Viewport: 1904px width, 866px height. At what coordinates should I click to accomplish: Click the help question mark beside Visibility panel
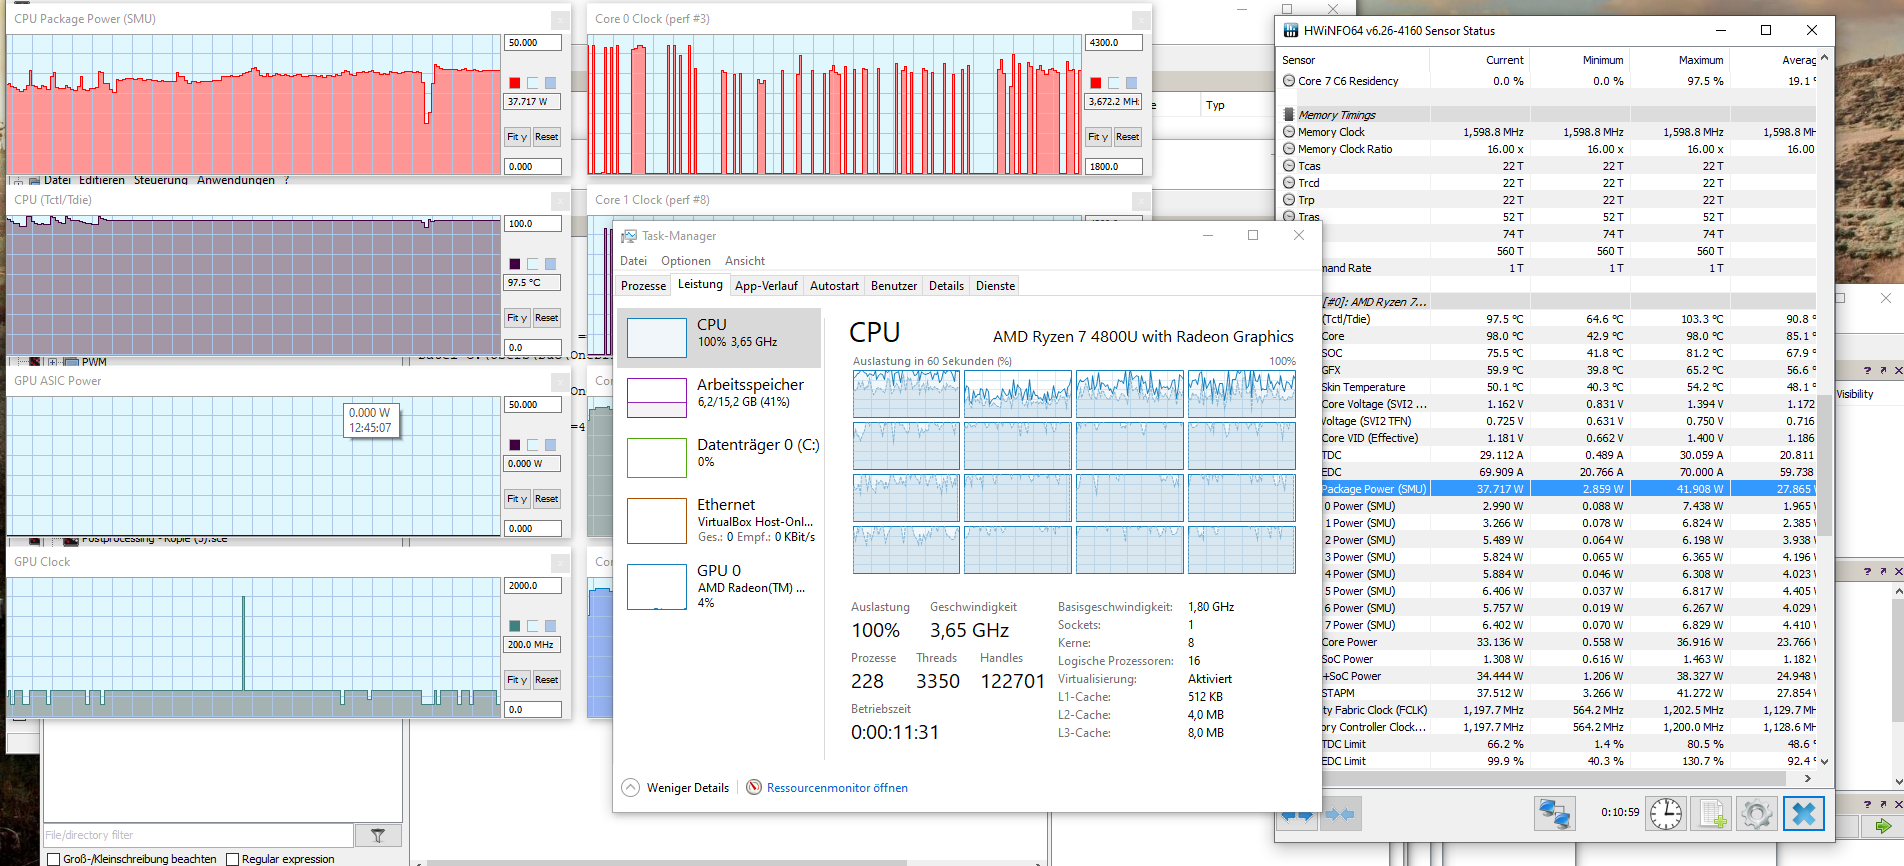tap(1867, 371)
